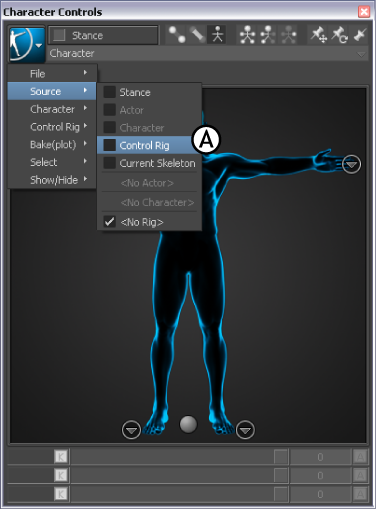Click the pin translation icon
376x509 pixels.
pos(319,35)
